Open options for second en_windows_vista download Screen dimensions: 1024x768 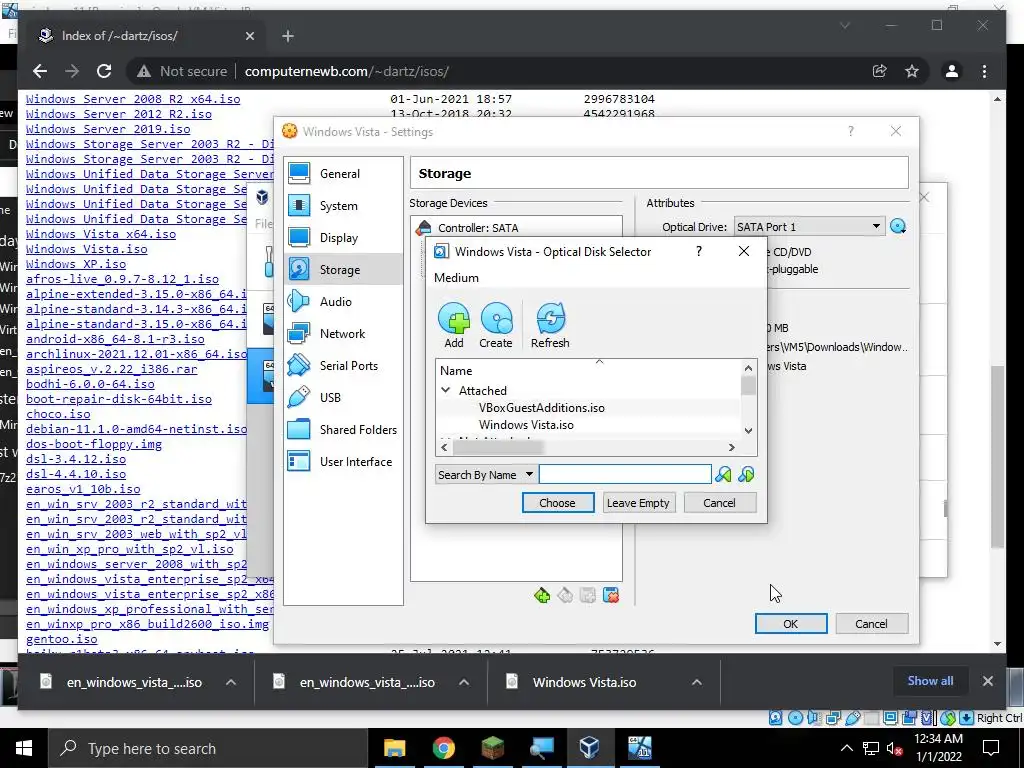coord(464,682)
